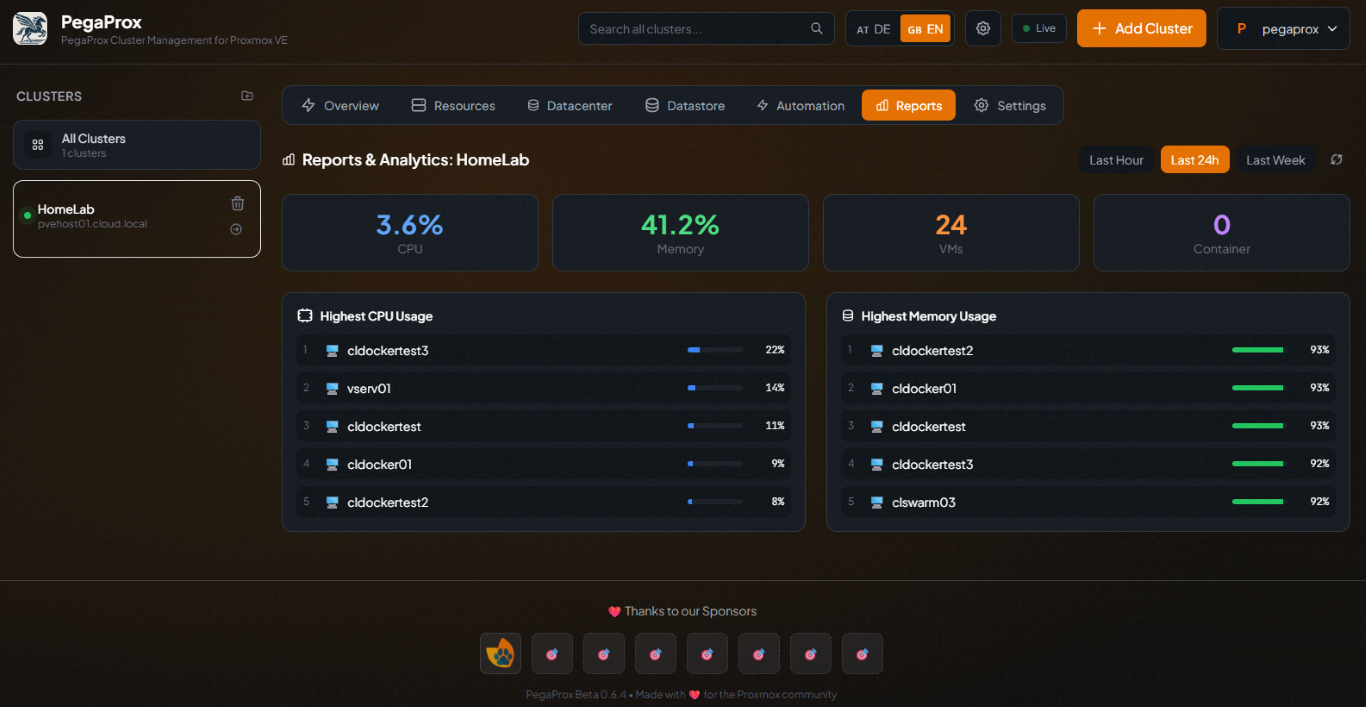Viewport: 1366px width, 707px height.
Task: Add a cluster group folder icon
Action: click(x=247, y=96)
